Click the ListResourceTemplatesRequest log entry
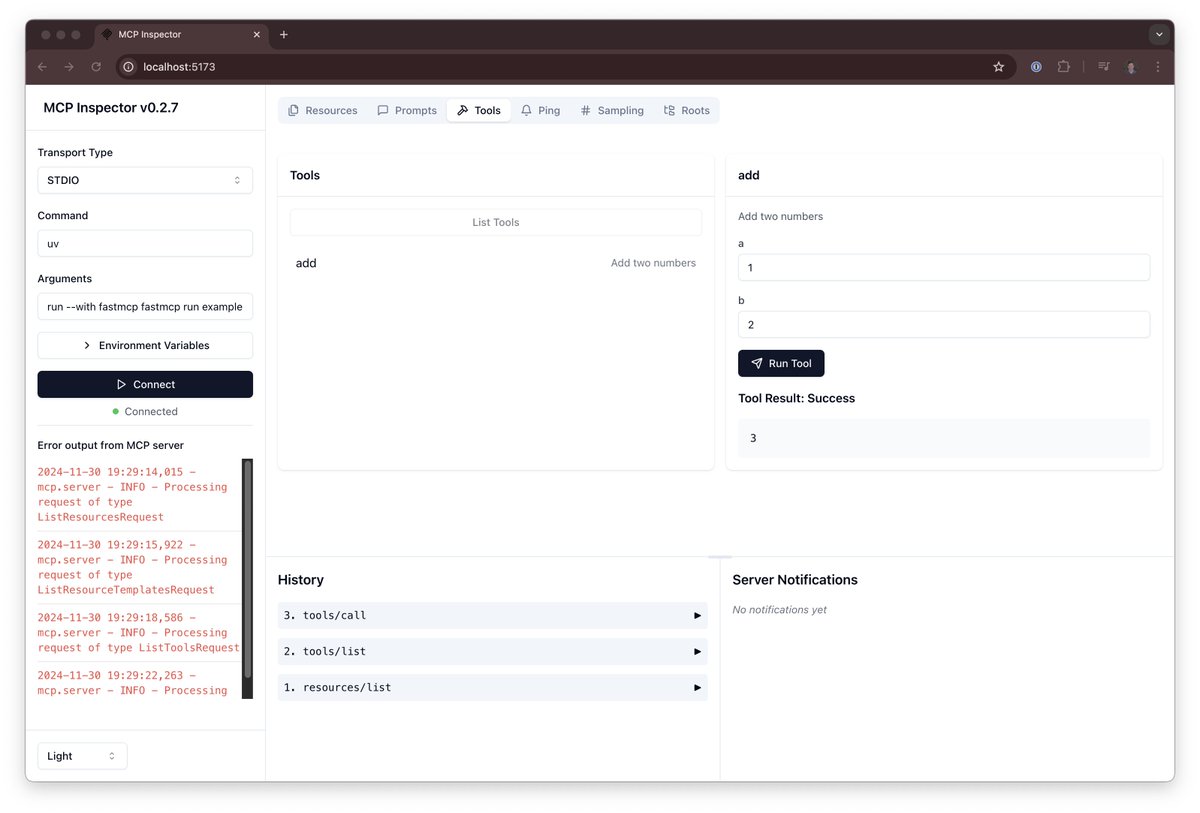 click(139, 568)
